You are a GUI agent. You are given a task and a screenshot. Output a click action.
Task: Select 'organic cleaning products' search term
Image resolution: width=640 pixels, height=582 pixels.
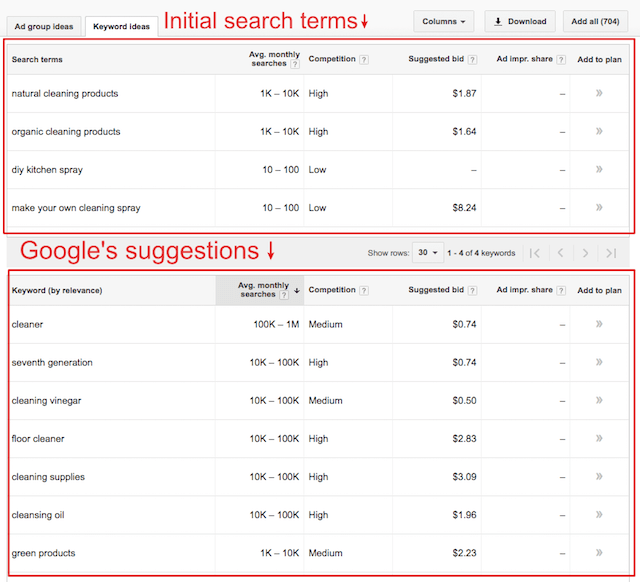(x=66, y=131)
